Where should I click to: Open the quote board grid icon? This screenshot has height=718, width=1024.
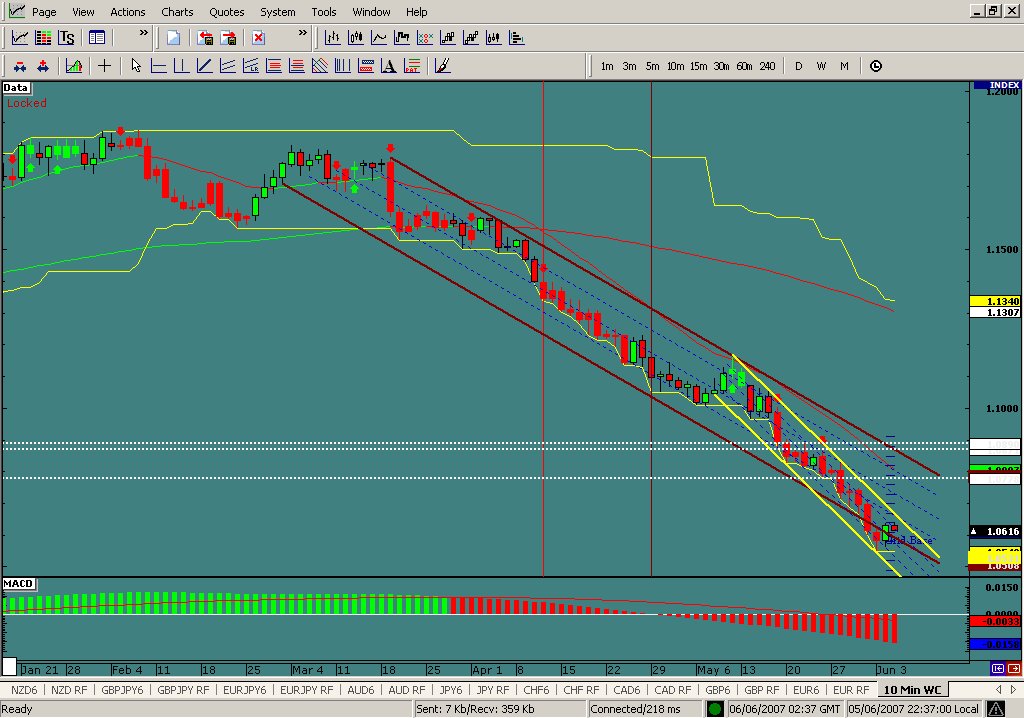(43, 38)
